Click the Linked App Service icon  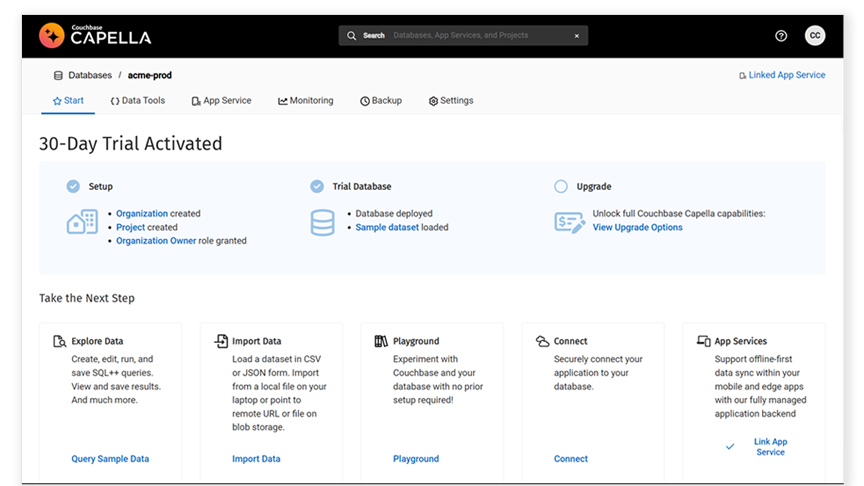point(742,75)
